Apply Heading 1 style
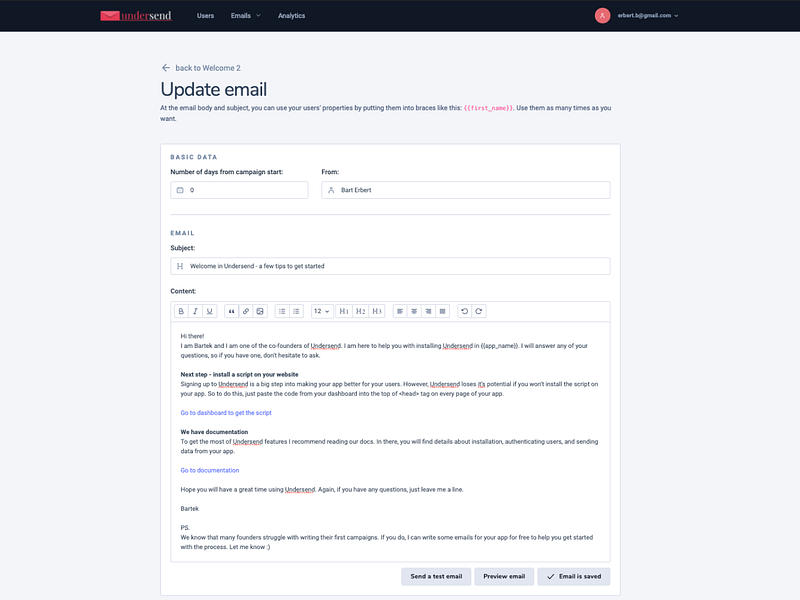 344,311
